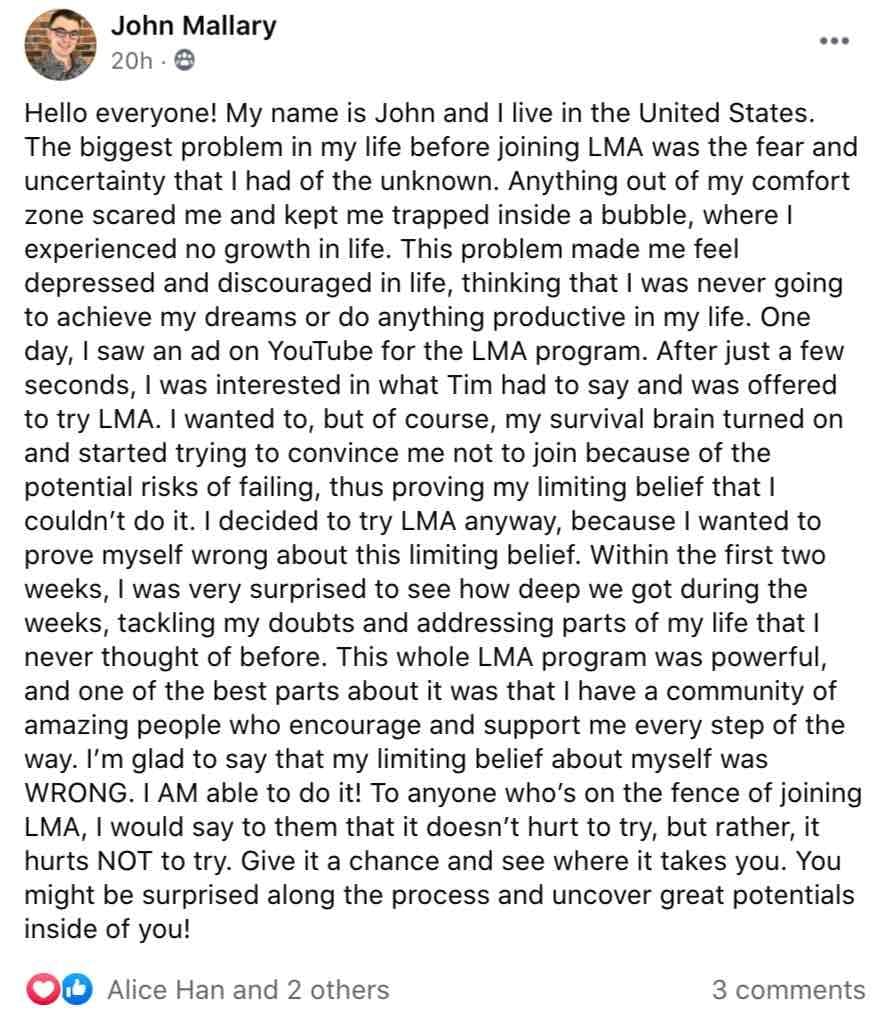The width and height of the screenshot is (886, 1027).
Task: Click the final line inside of you!
Action: pyautogui.click(x=107, y=929)
